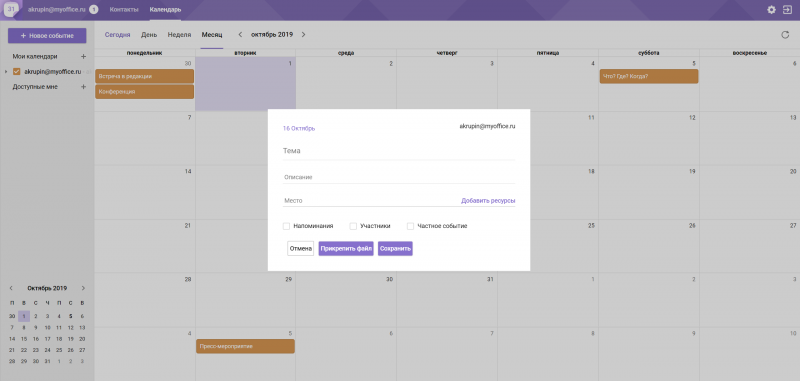Open the 'Что? Где? Когда?' event
This screenshot has height=381, width=800.
648,77
